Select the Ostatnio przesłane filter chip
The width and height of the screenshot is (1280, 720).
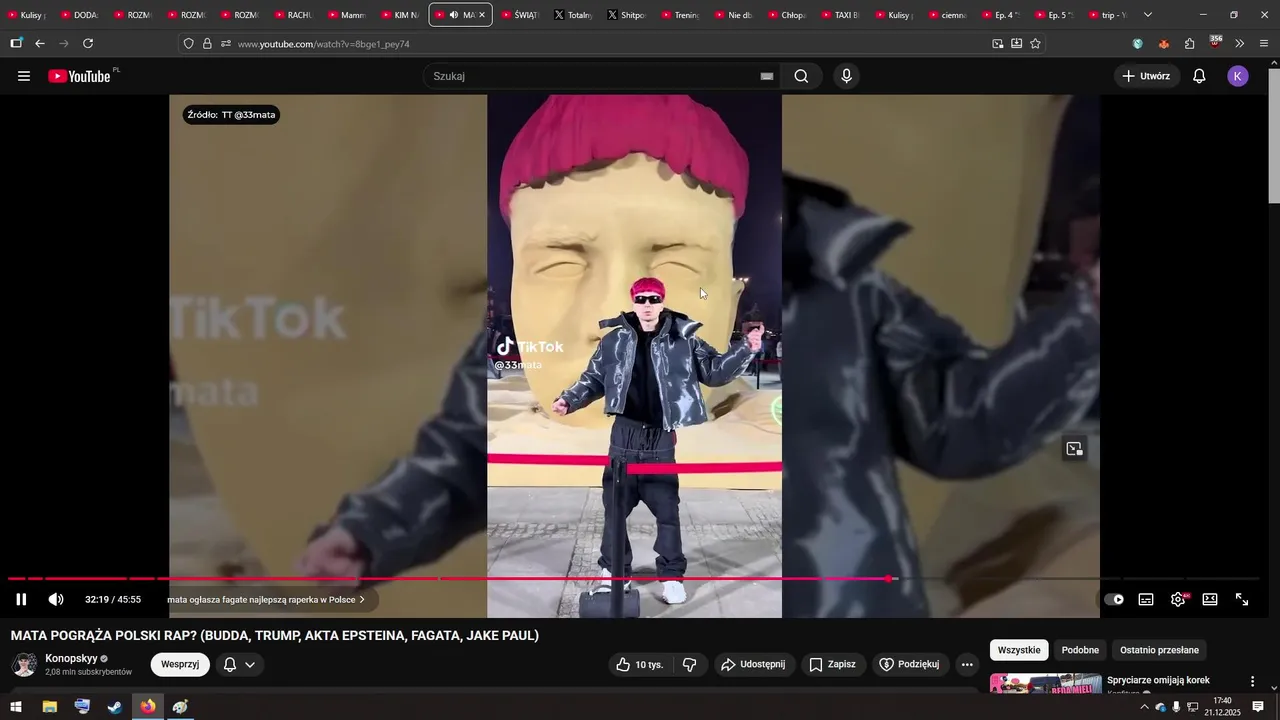(x=1159, y=650)
